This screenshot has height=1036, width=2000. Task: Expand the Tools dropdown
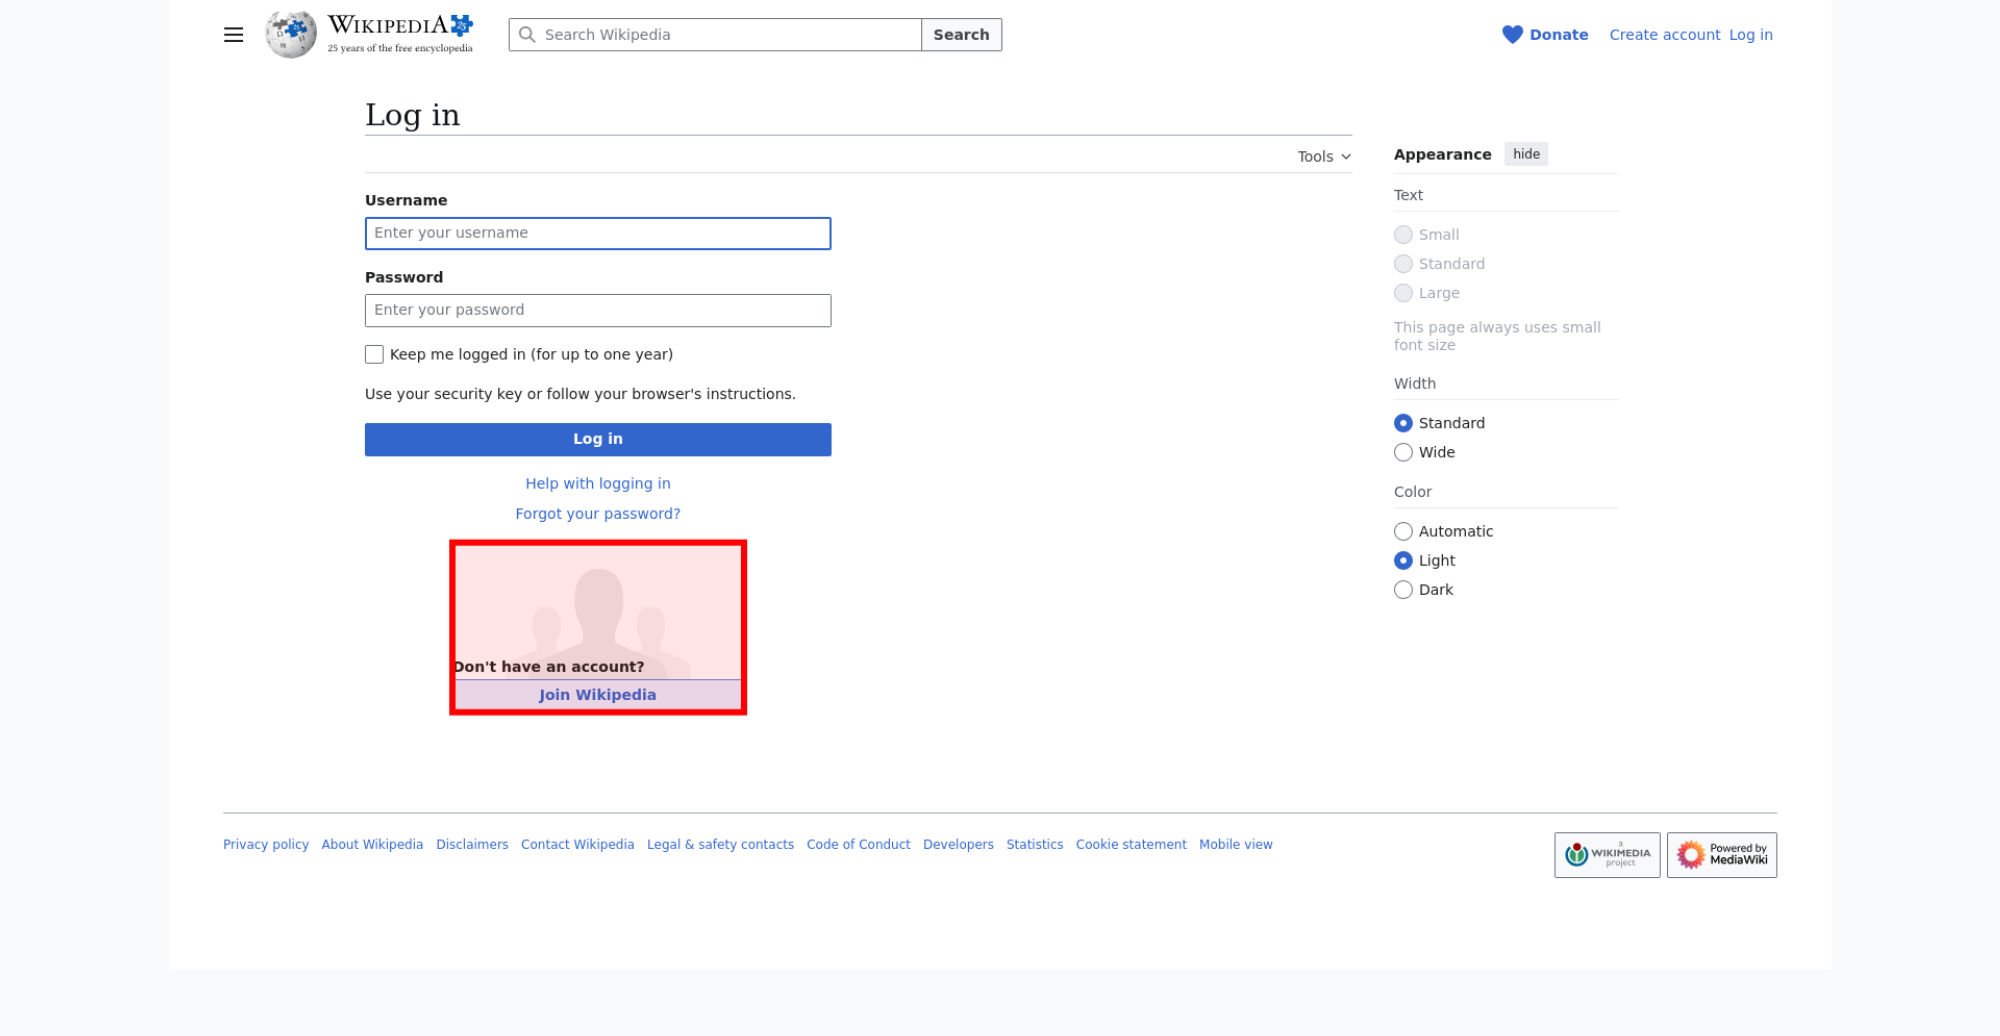click(x=1323, y=157)
